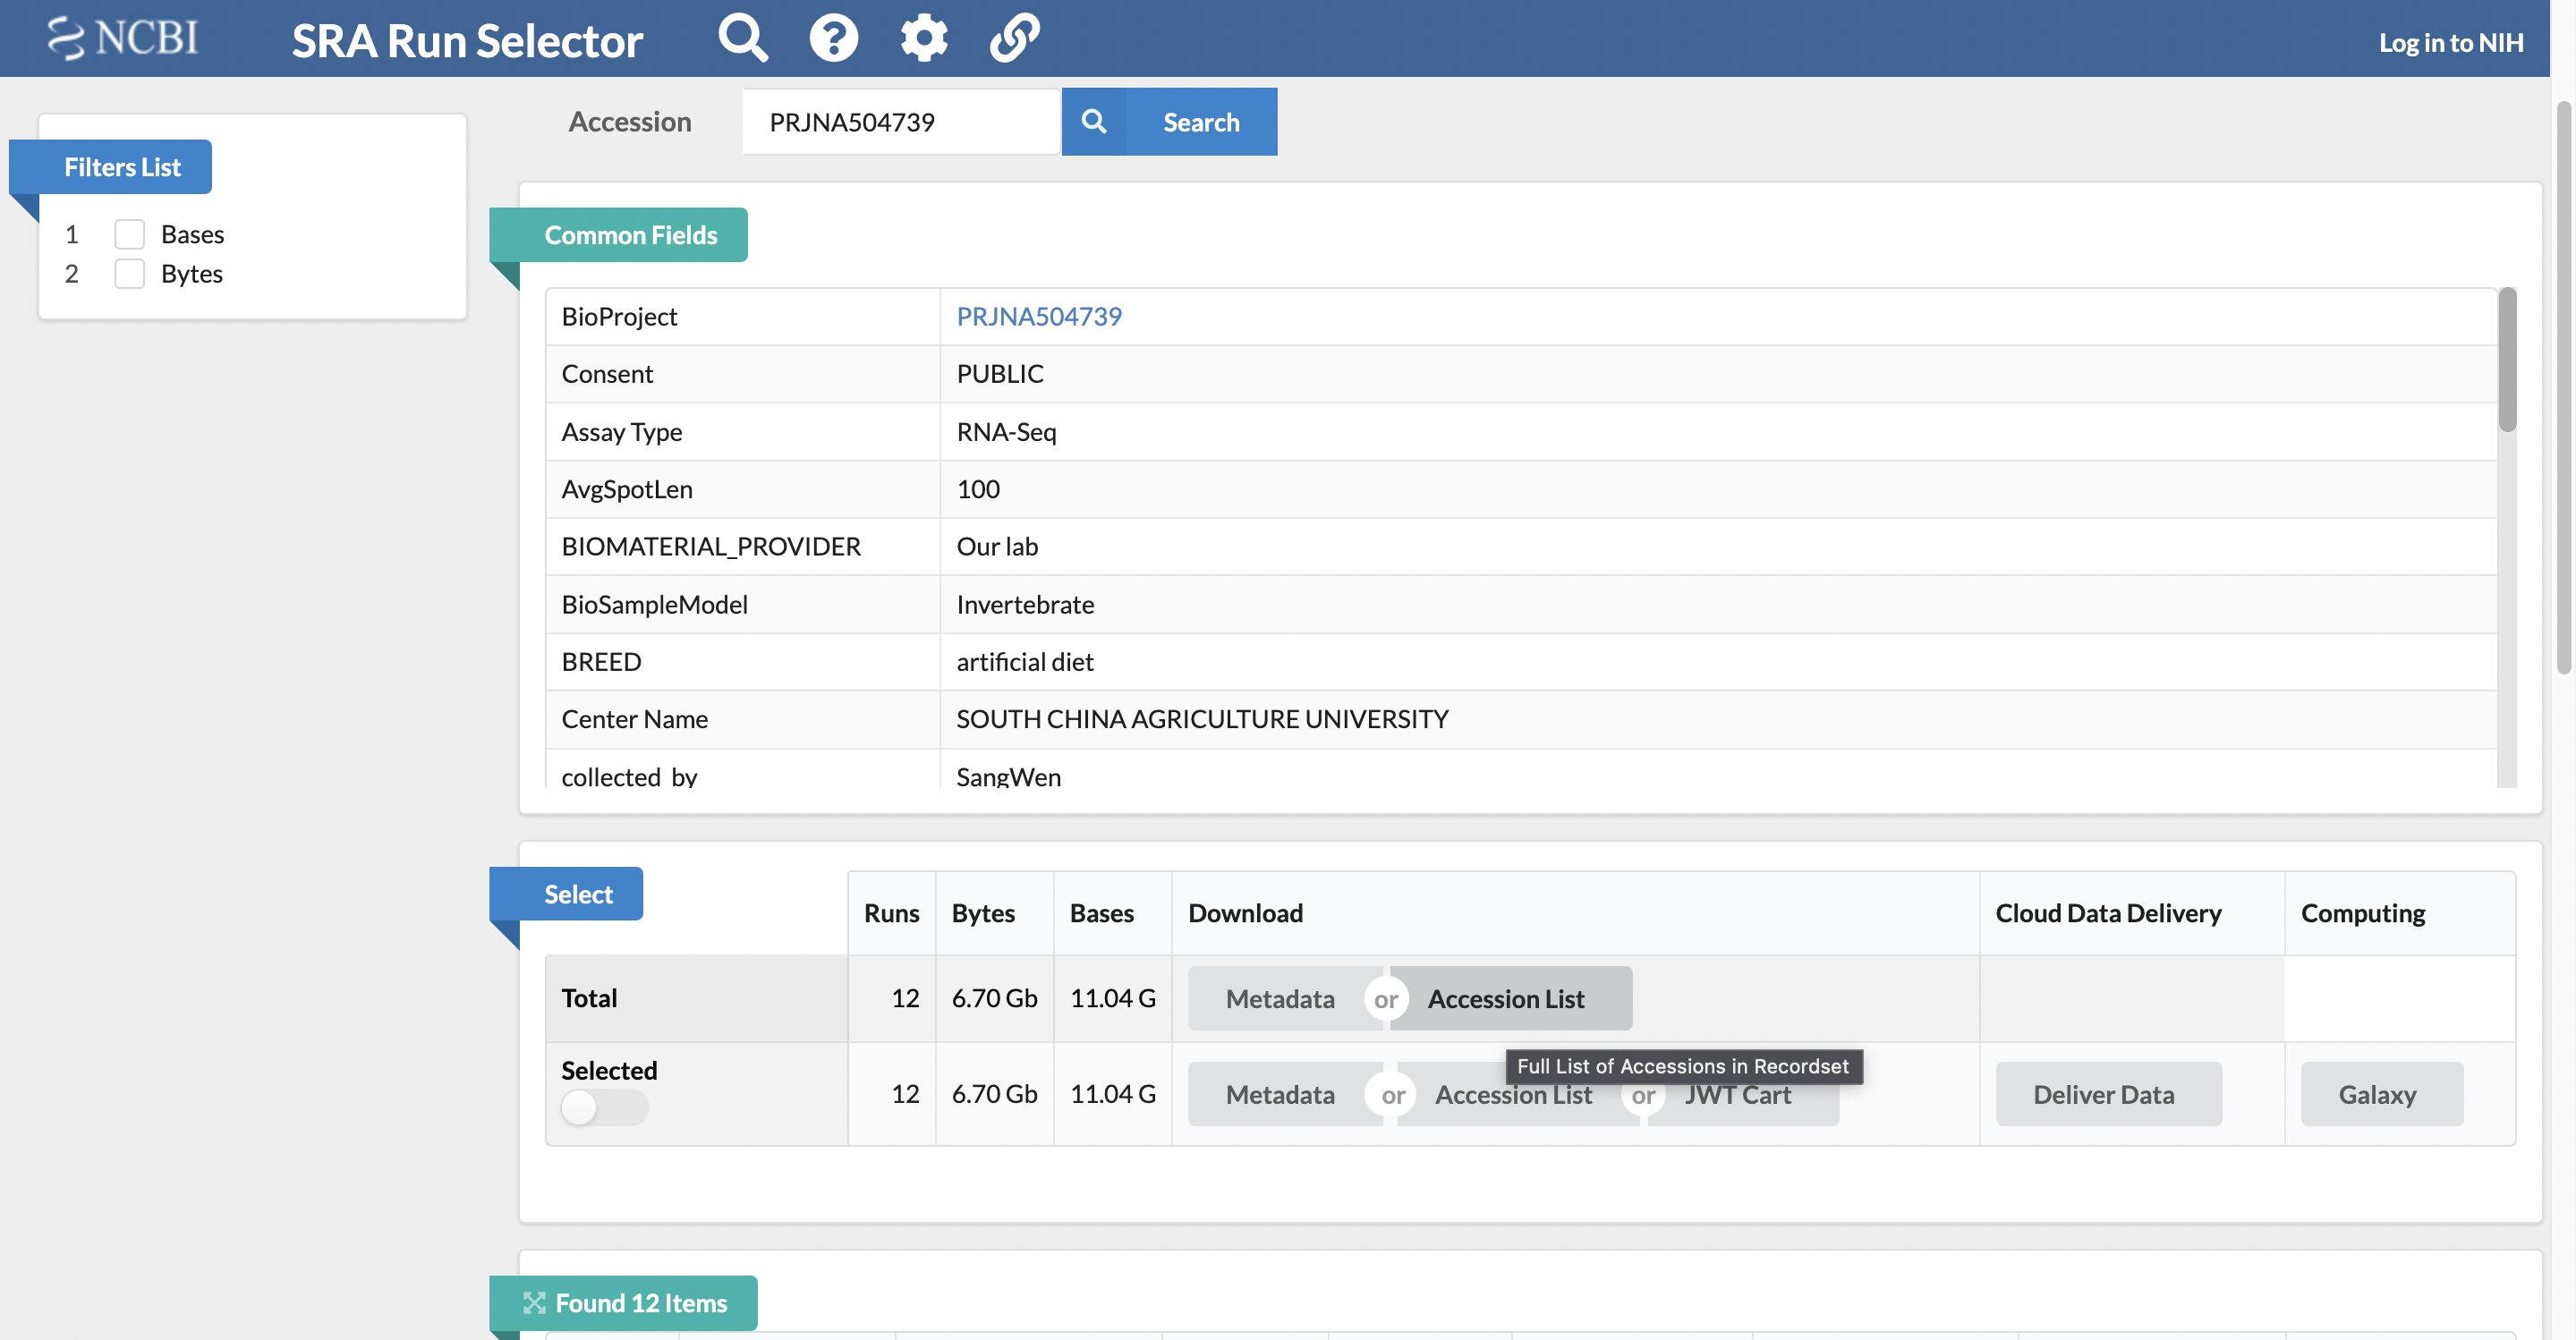The width and height of the screenshot is (2576, 1340).
Task: Click the Accession input field
Action: [x=901, y=121]
